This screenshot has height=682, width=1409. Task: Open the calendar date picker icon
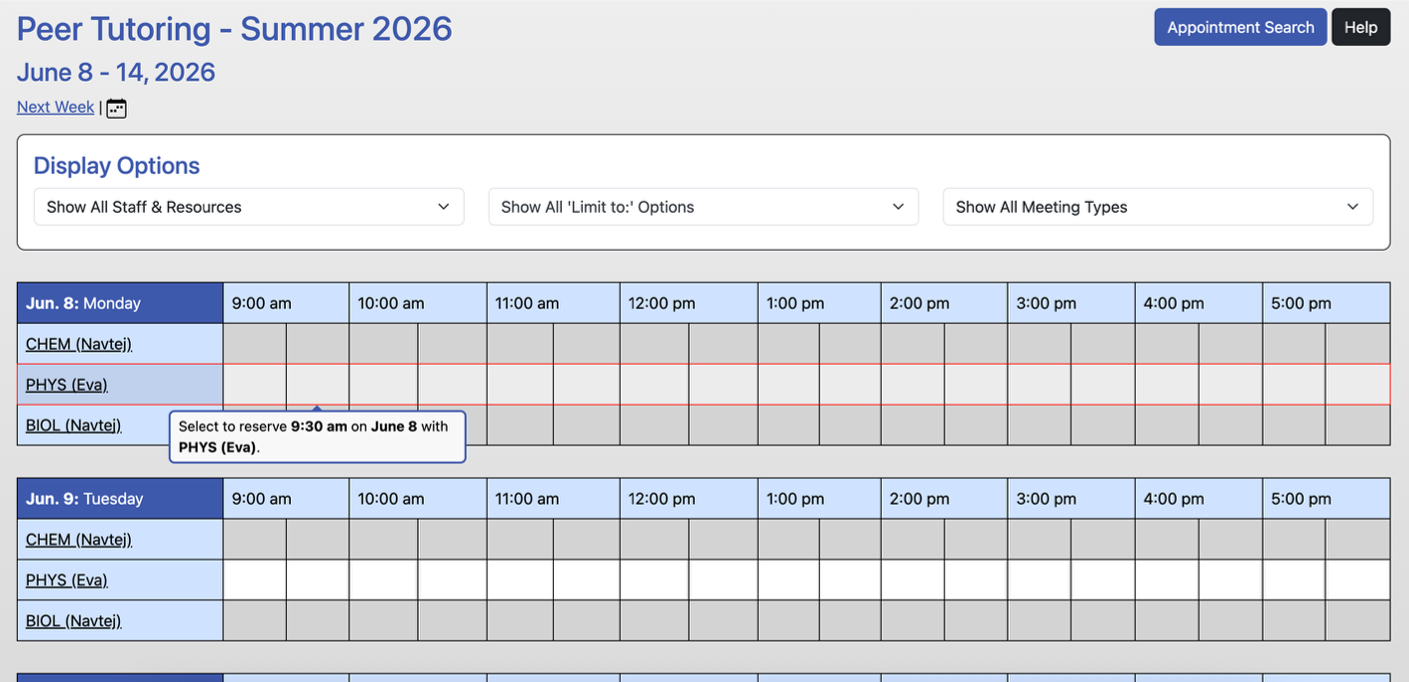pos(116,108)
